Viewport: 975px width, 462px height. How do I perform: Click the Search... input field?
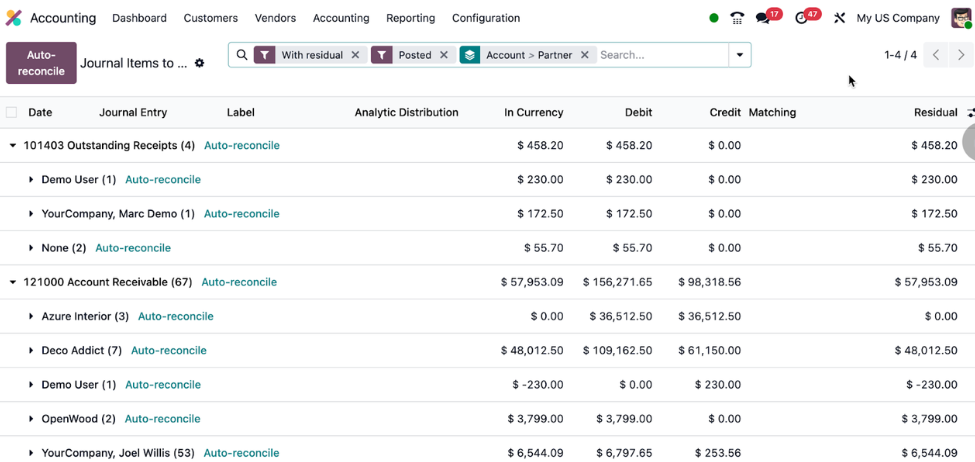(x=662, y=55)
